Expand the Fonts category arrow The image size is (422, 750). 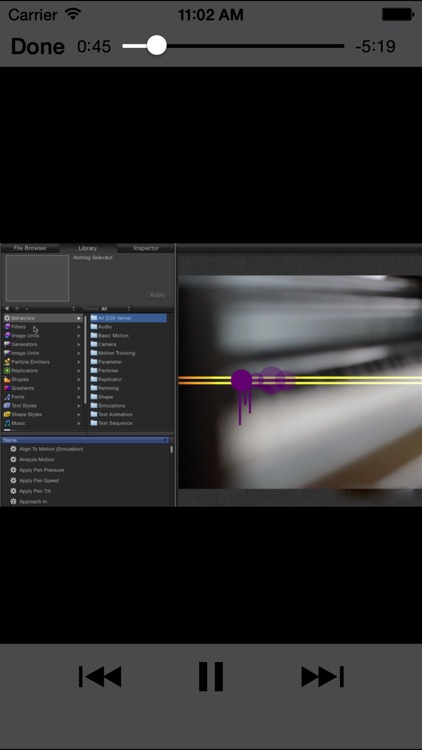pyautogui.click(x=79, y=397)
